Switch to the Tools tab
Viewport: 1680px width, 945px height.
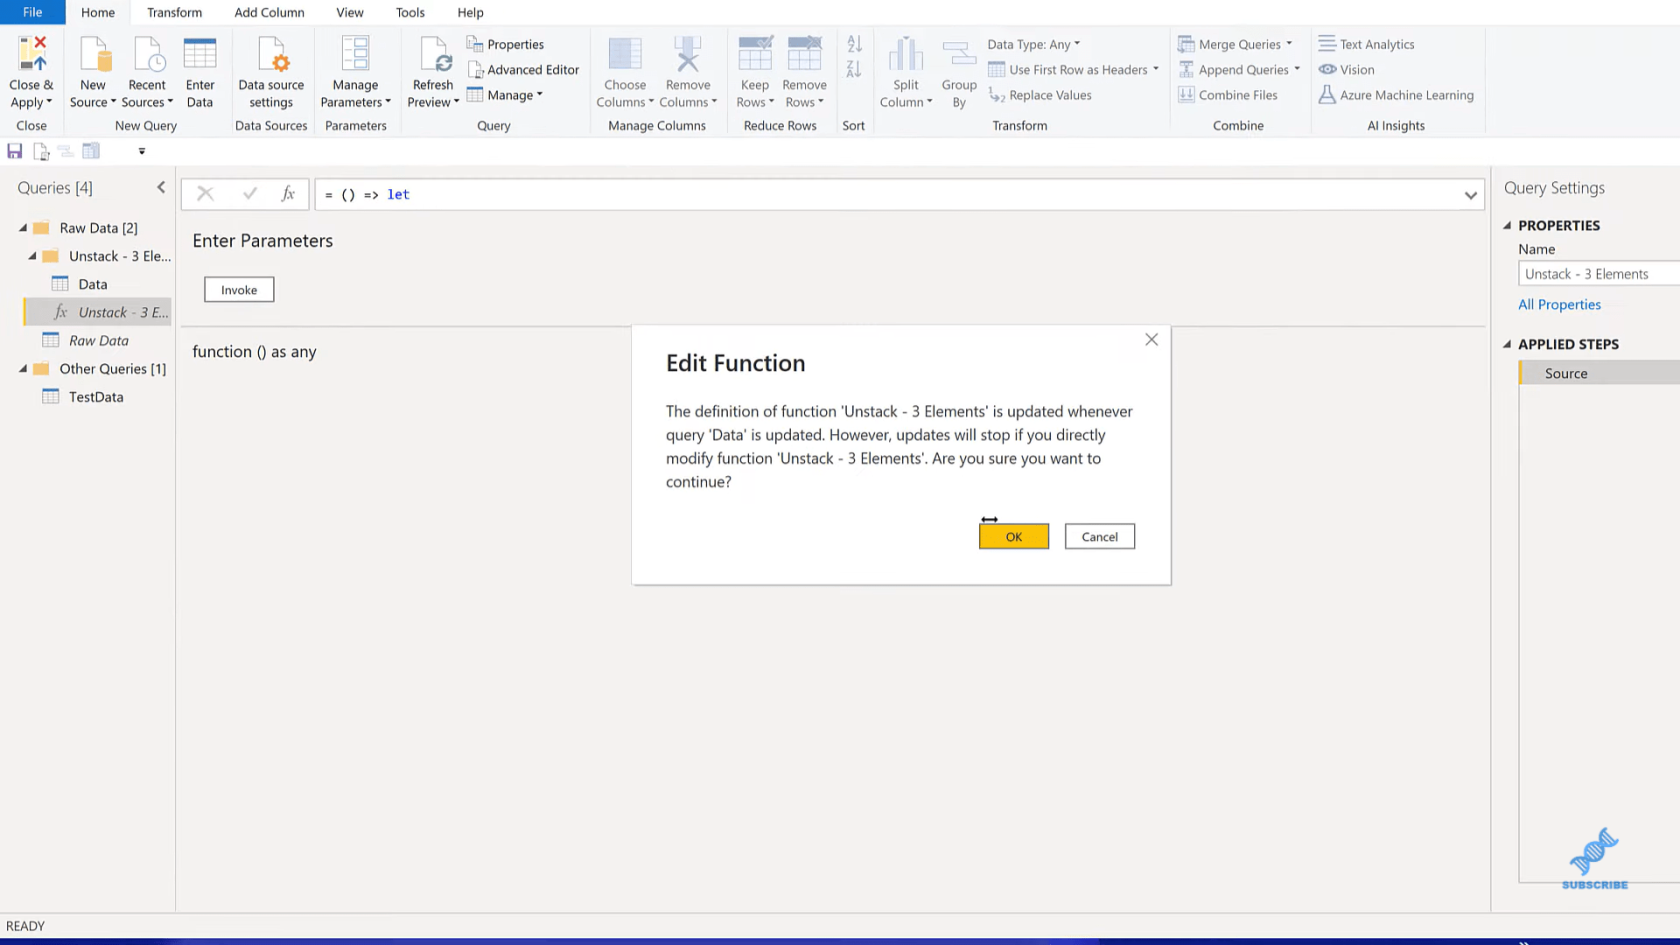click(410, 12)
